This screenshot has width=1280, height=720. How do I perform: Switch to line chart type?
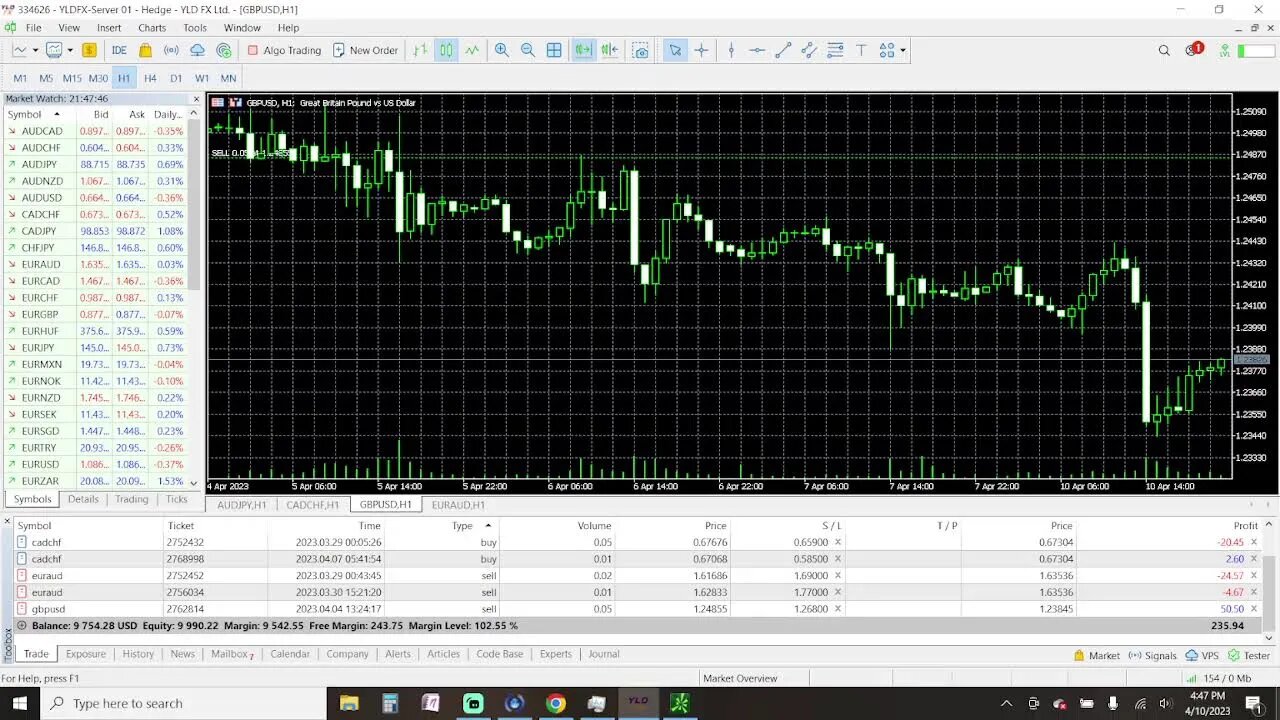[472, 50]
